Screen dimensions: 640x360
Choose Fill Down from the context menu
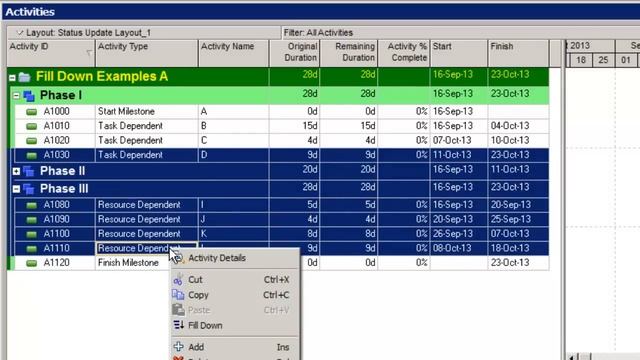click(235, 326)
